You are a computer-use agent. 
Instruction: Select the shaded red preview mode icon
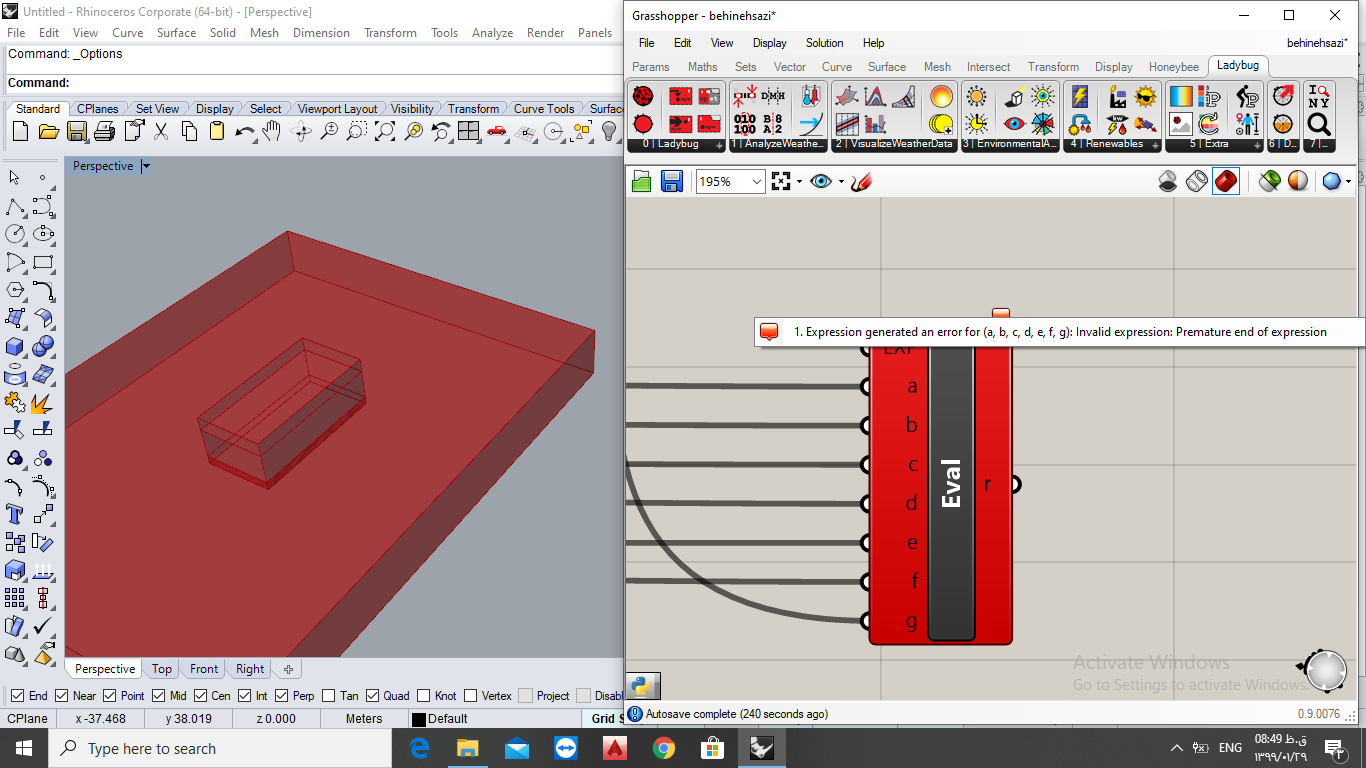pyautogui.click(x=1226, y=181)
